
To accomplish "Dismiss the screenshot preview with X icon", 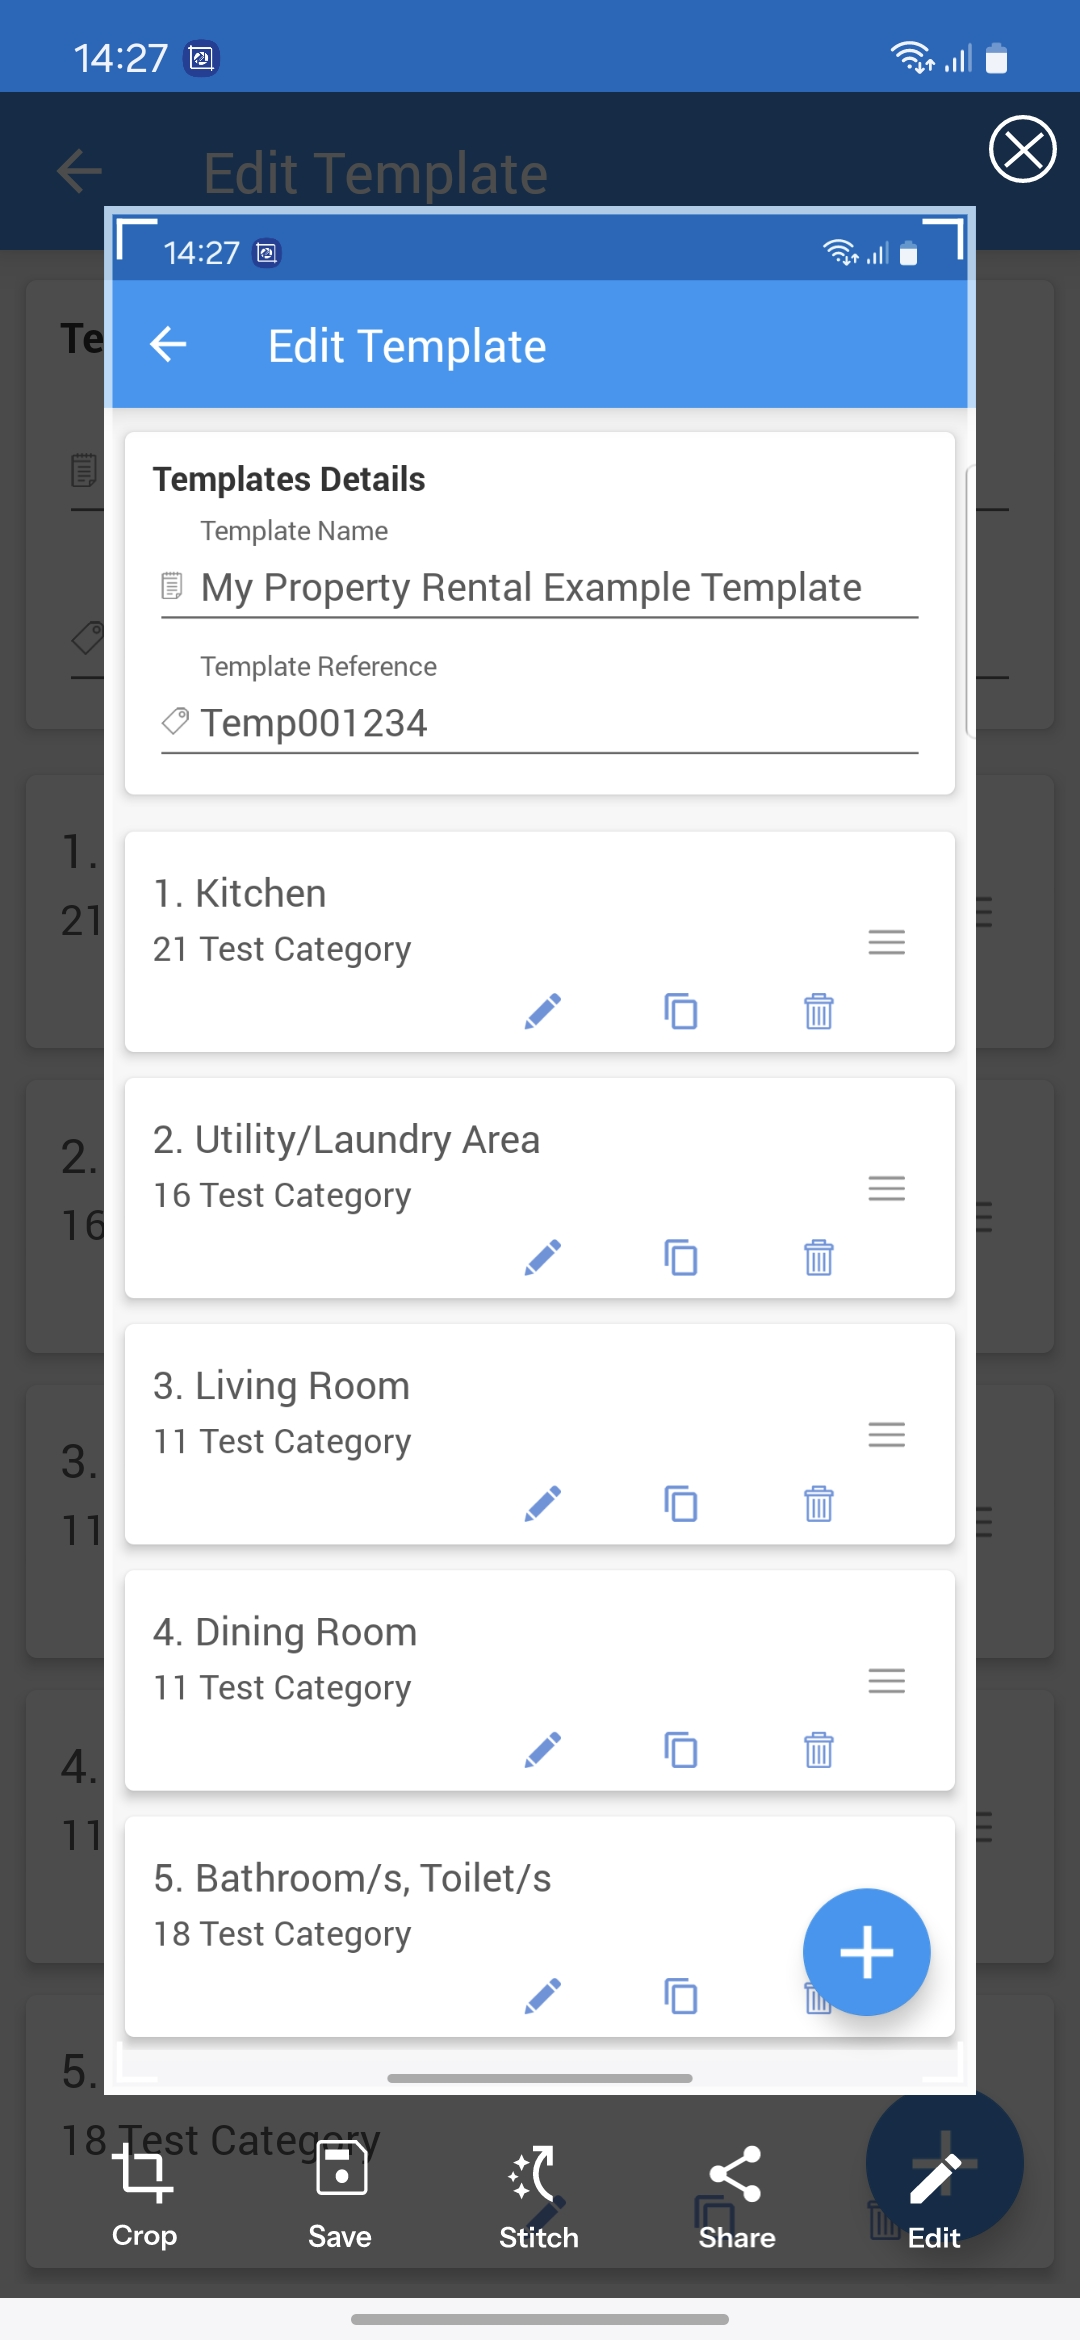I will pos(1022,150).
